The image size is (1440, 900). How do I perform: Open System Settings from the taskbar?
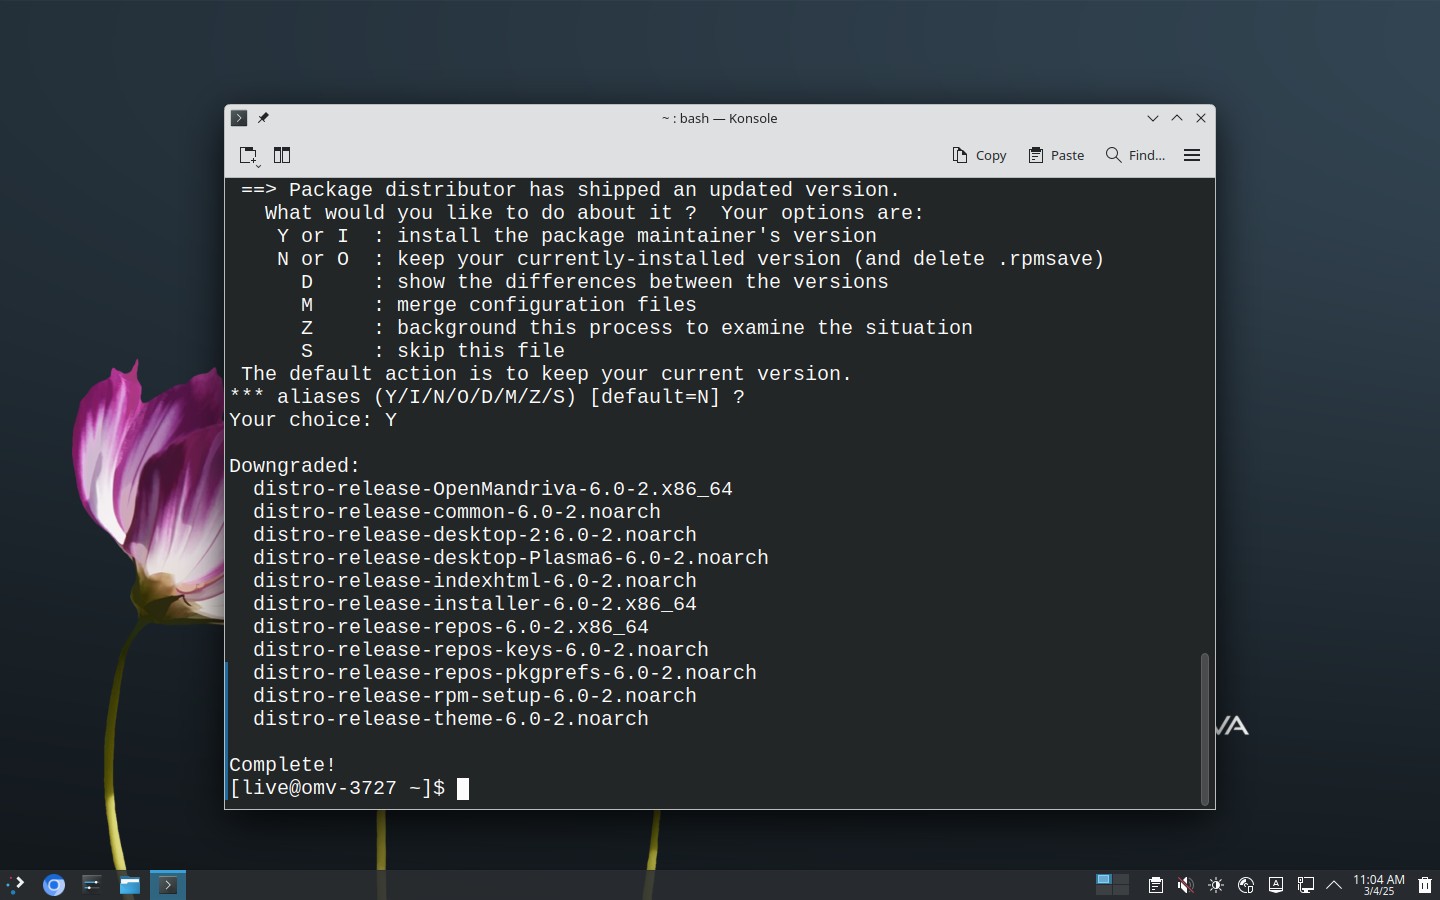click(x=92, y=885)
